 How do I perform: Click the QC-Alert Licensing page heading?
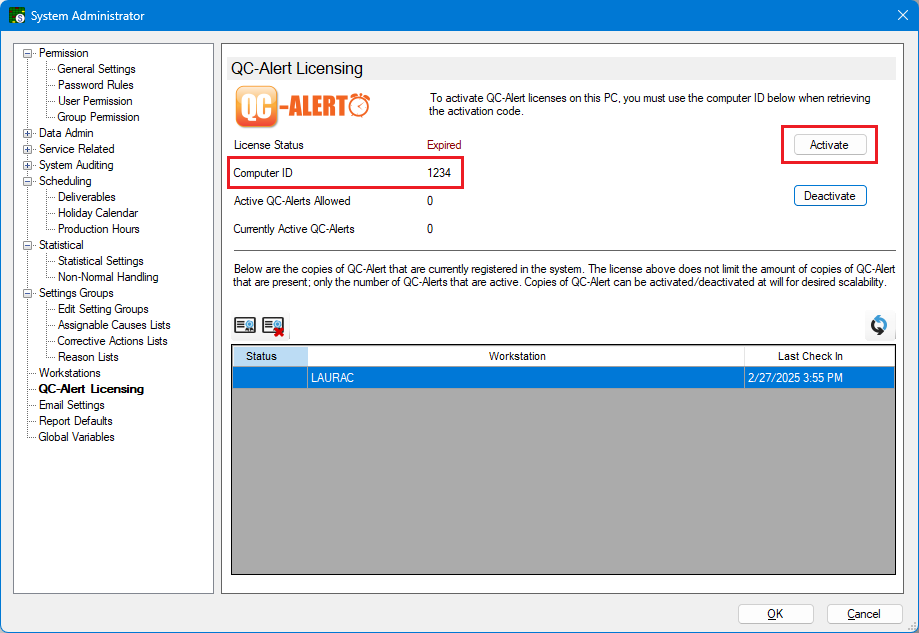click(x=297, y=69)
